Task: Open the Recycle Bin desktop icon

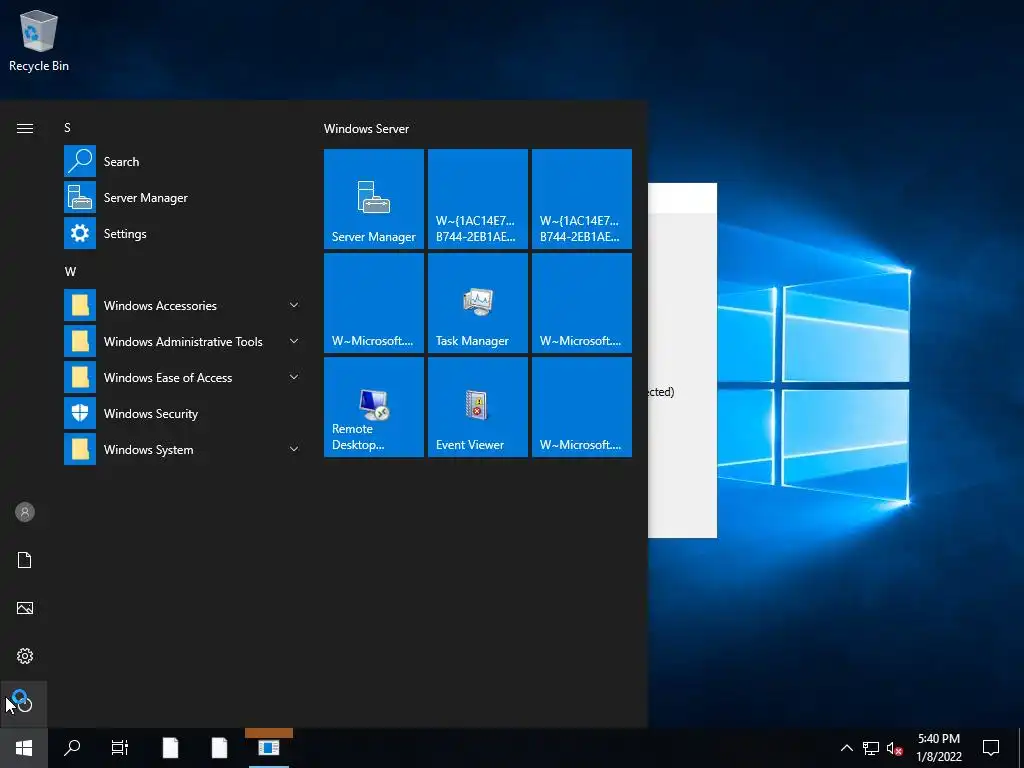Action: pos(39,40)
